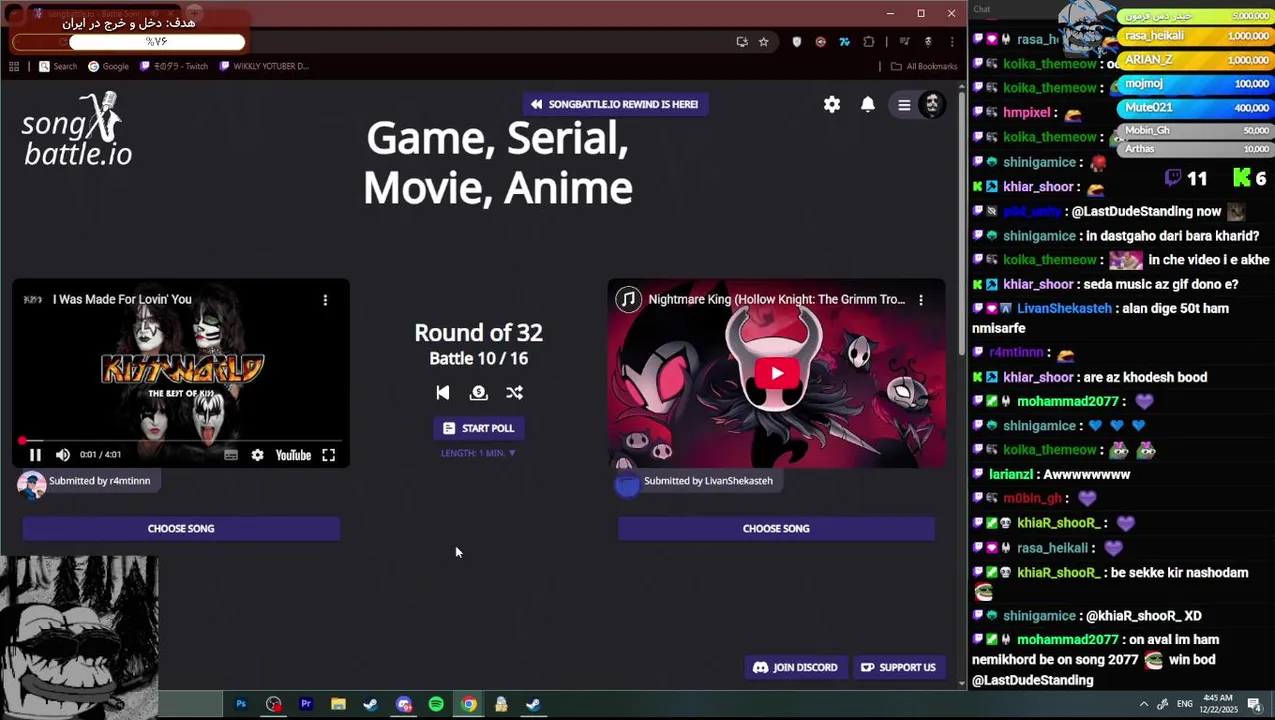Viewport: 1275px width, 720px height.
Task: Open Chrome from the taskbar
Action: 468,704
